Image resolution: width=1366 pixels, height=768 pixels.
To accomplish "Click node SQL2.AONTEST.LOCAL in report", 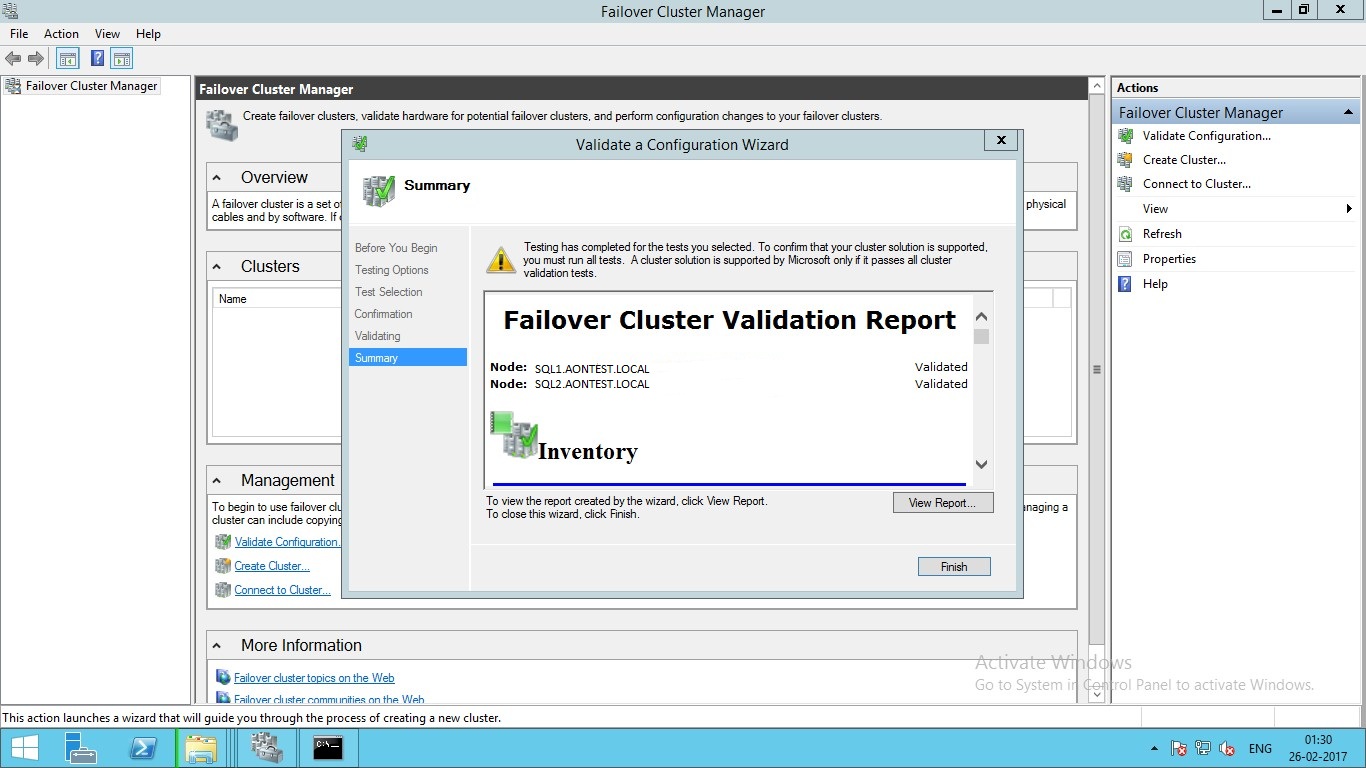I will (592, 384).
